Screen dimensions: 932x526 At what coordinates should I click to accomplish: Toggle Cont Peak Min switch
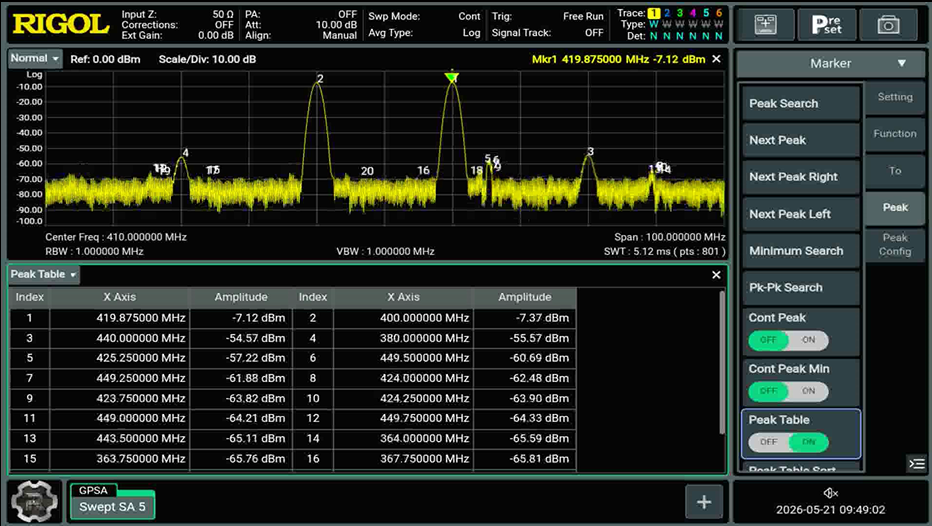tap(788, 391)
